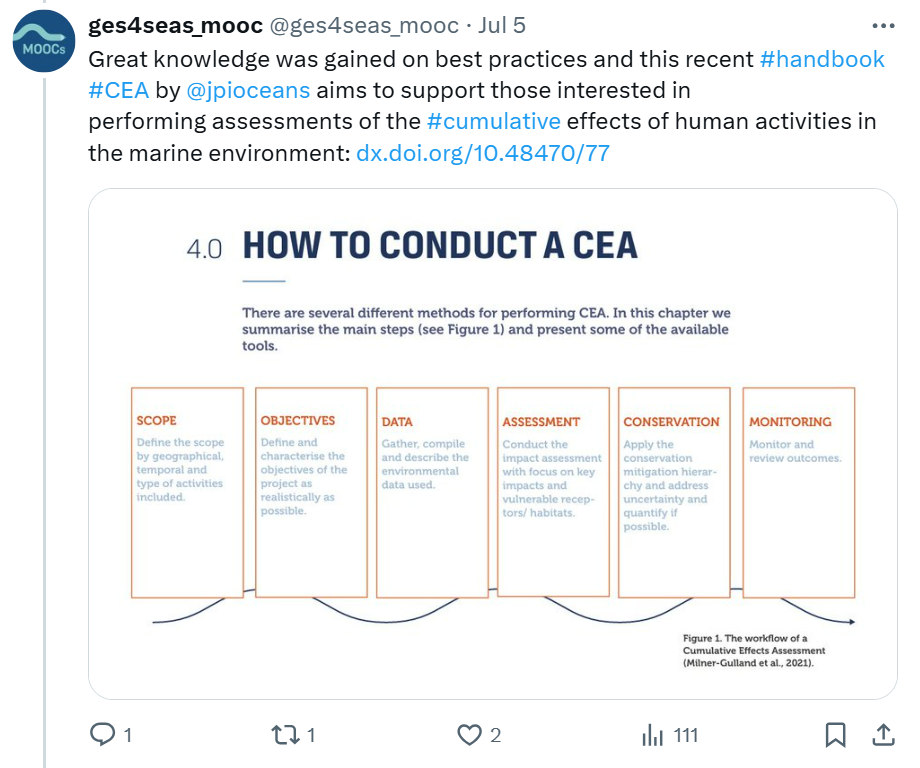Visit the @jpioceans mention

249,90
